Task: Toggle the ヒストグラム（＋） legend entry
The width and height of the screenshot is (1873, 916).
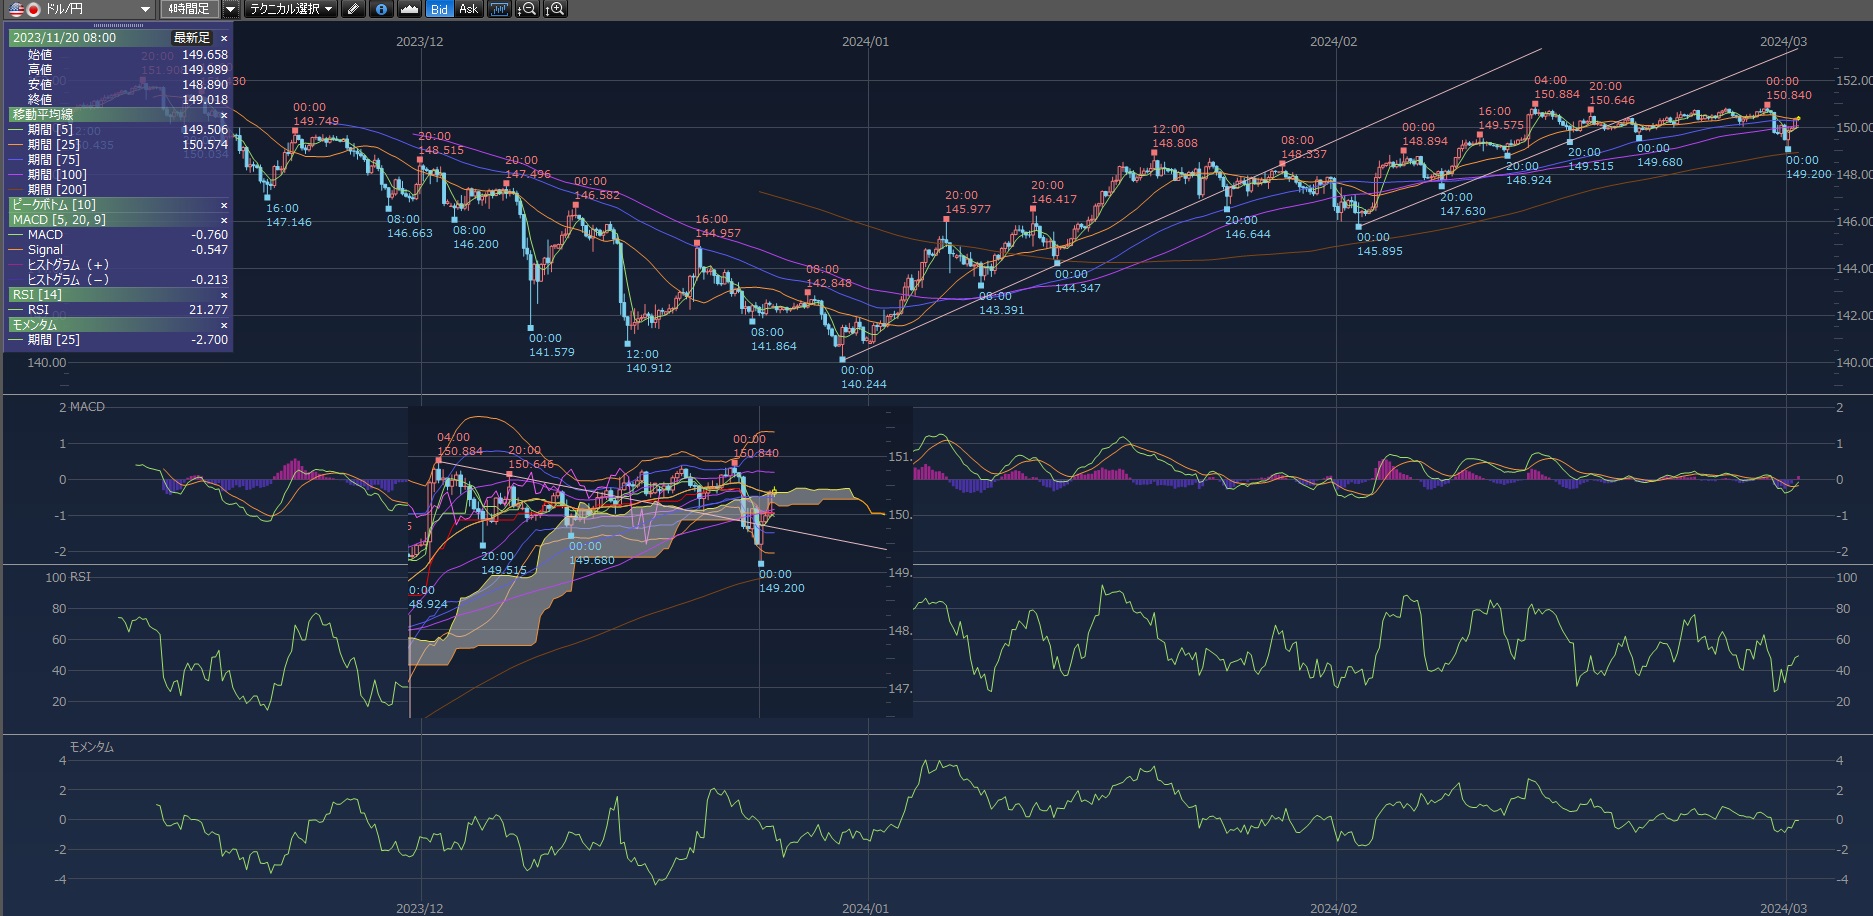Action: click(68, 265)
